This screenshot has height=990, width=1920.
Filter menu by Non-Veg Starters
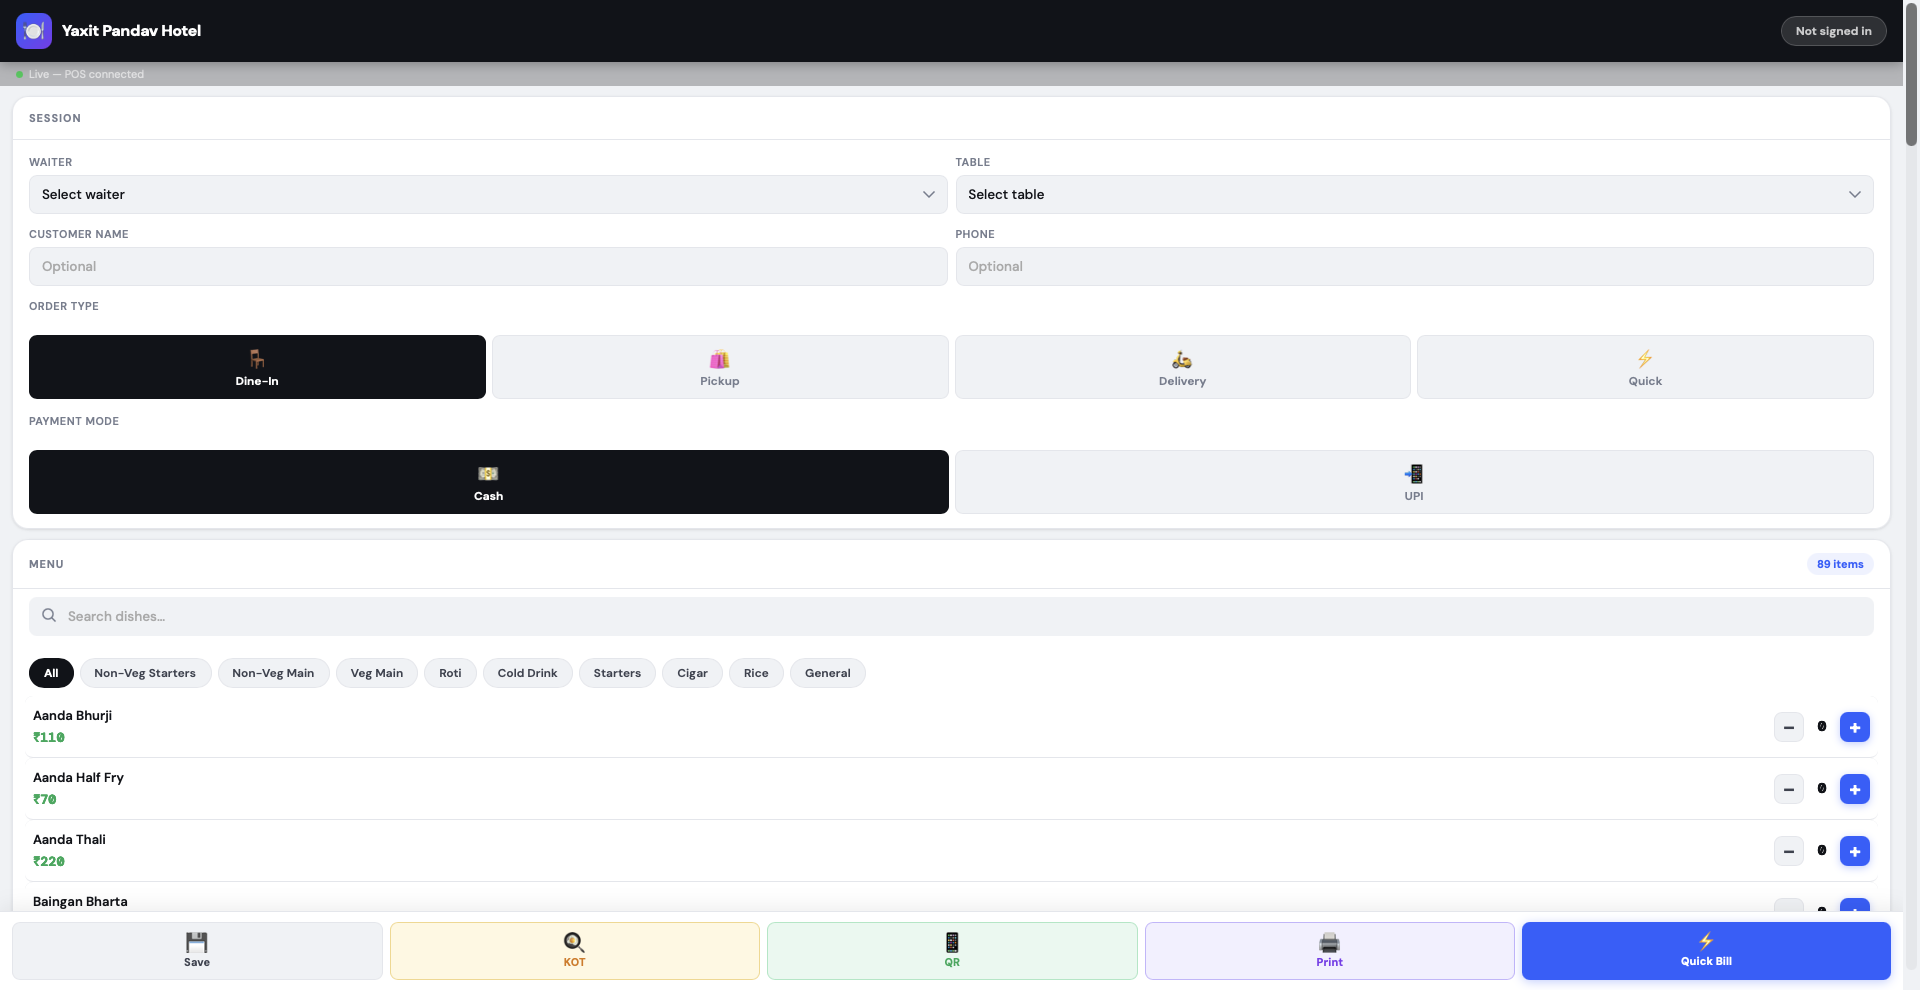coord(145,673)
